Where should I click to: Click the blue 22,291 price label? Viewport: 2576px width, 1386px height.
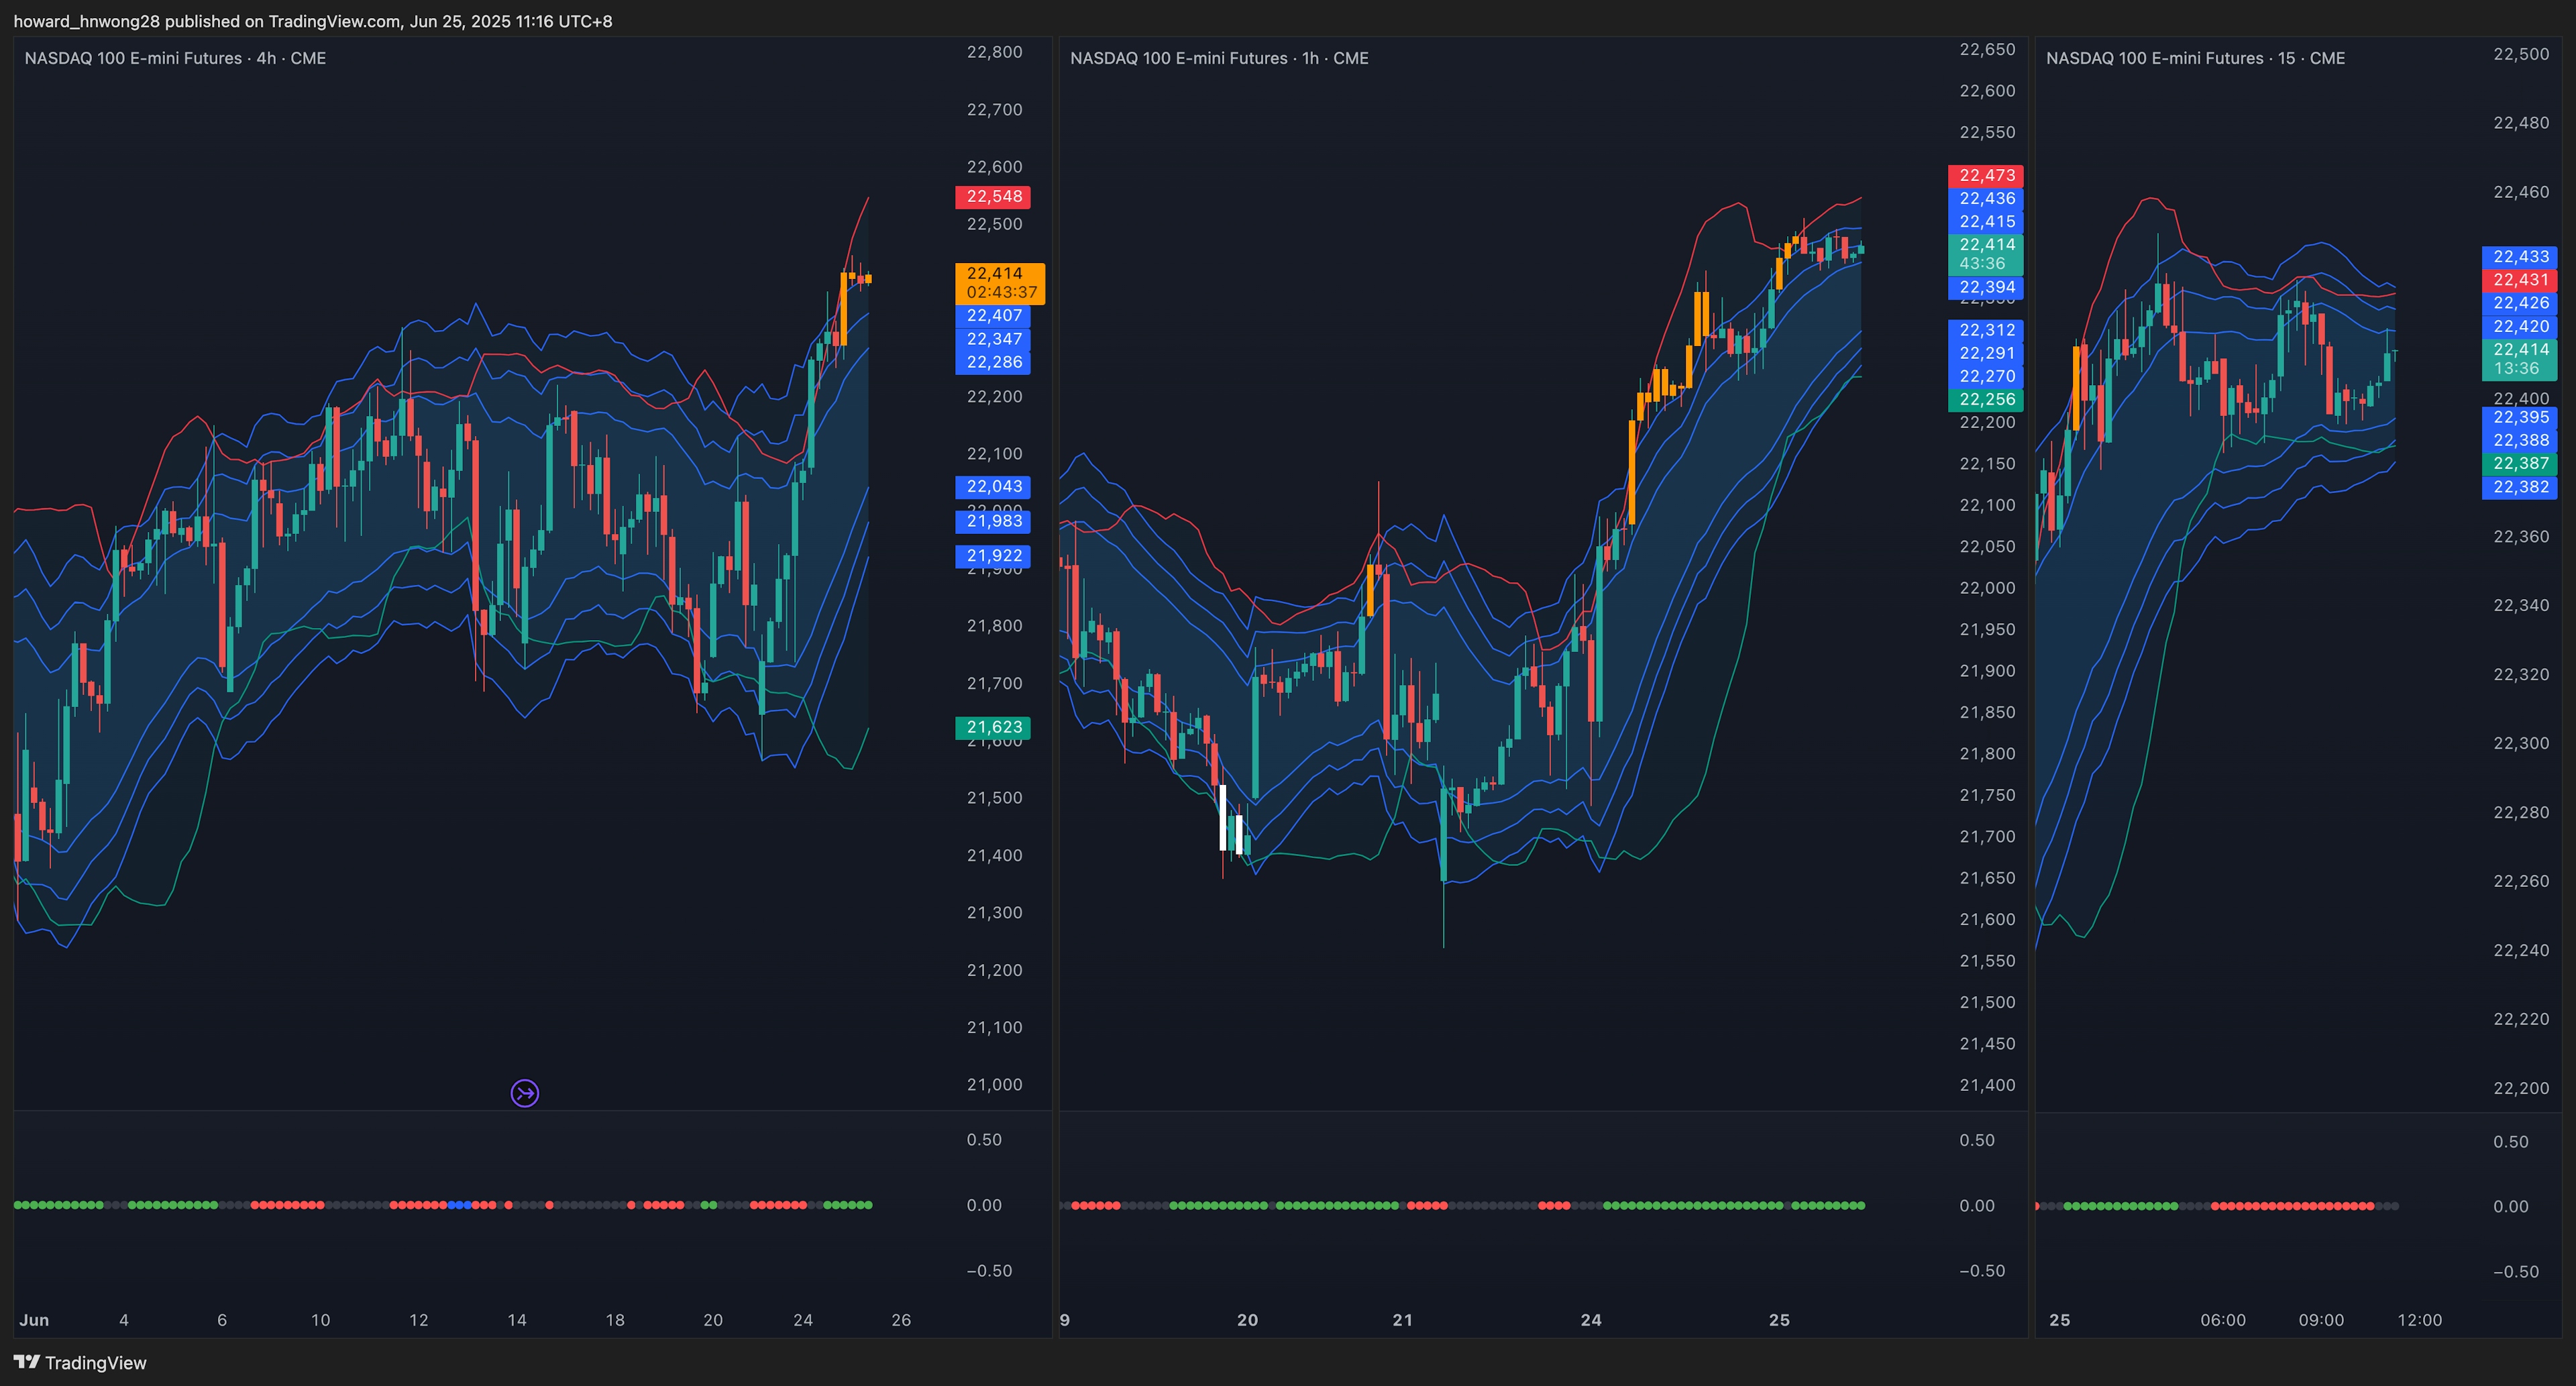click(x=1986, y=353)
